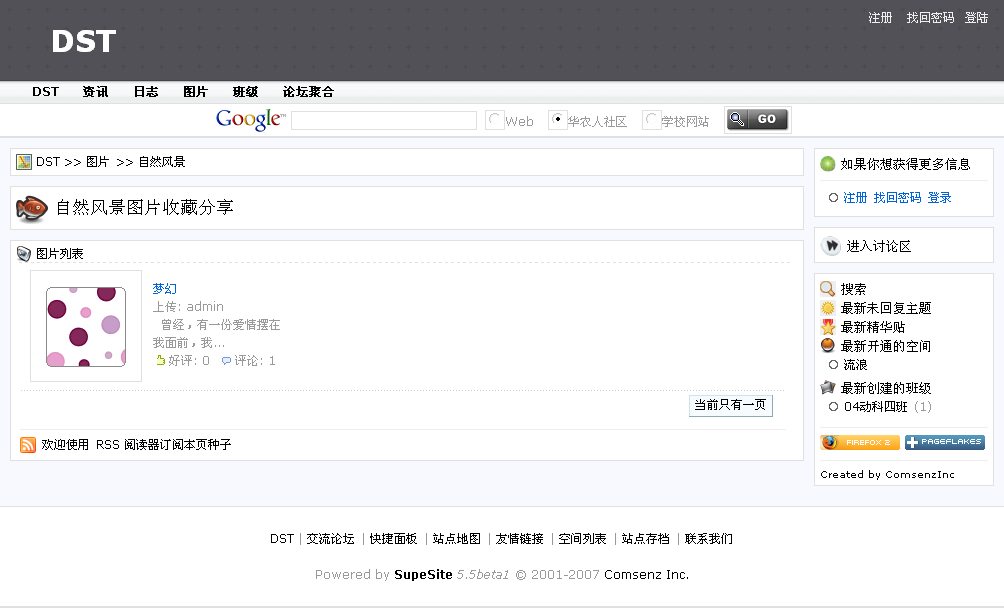Click the orange RSS feed icon
Viewport: 1004px width, 608px height.
coord(28,445)
